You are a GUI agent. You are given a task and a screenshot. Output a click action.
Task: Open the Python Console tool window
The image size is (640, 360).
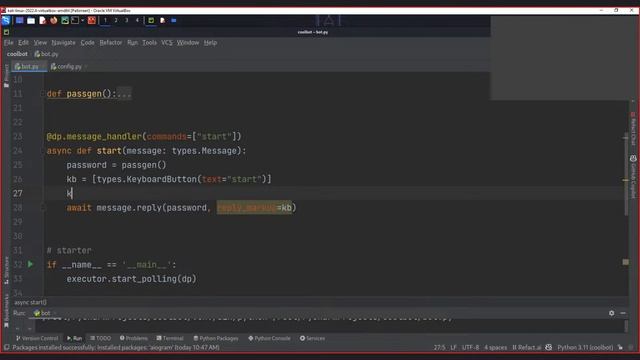pyautogui.click(x=269, y=338)
